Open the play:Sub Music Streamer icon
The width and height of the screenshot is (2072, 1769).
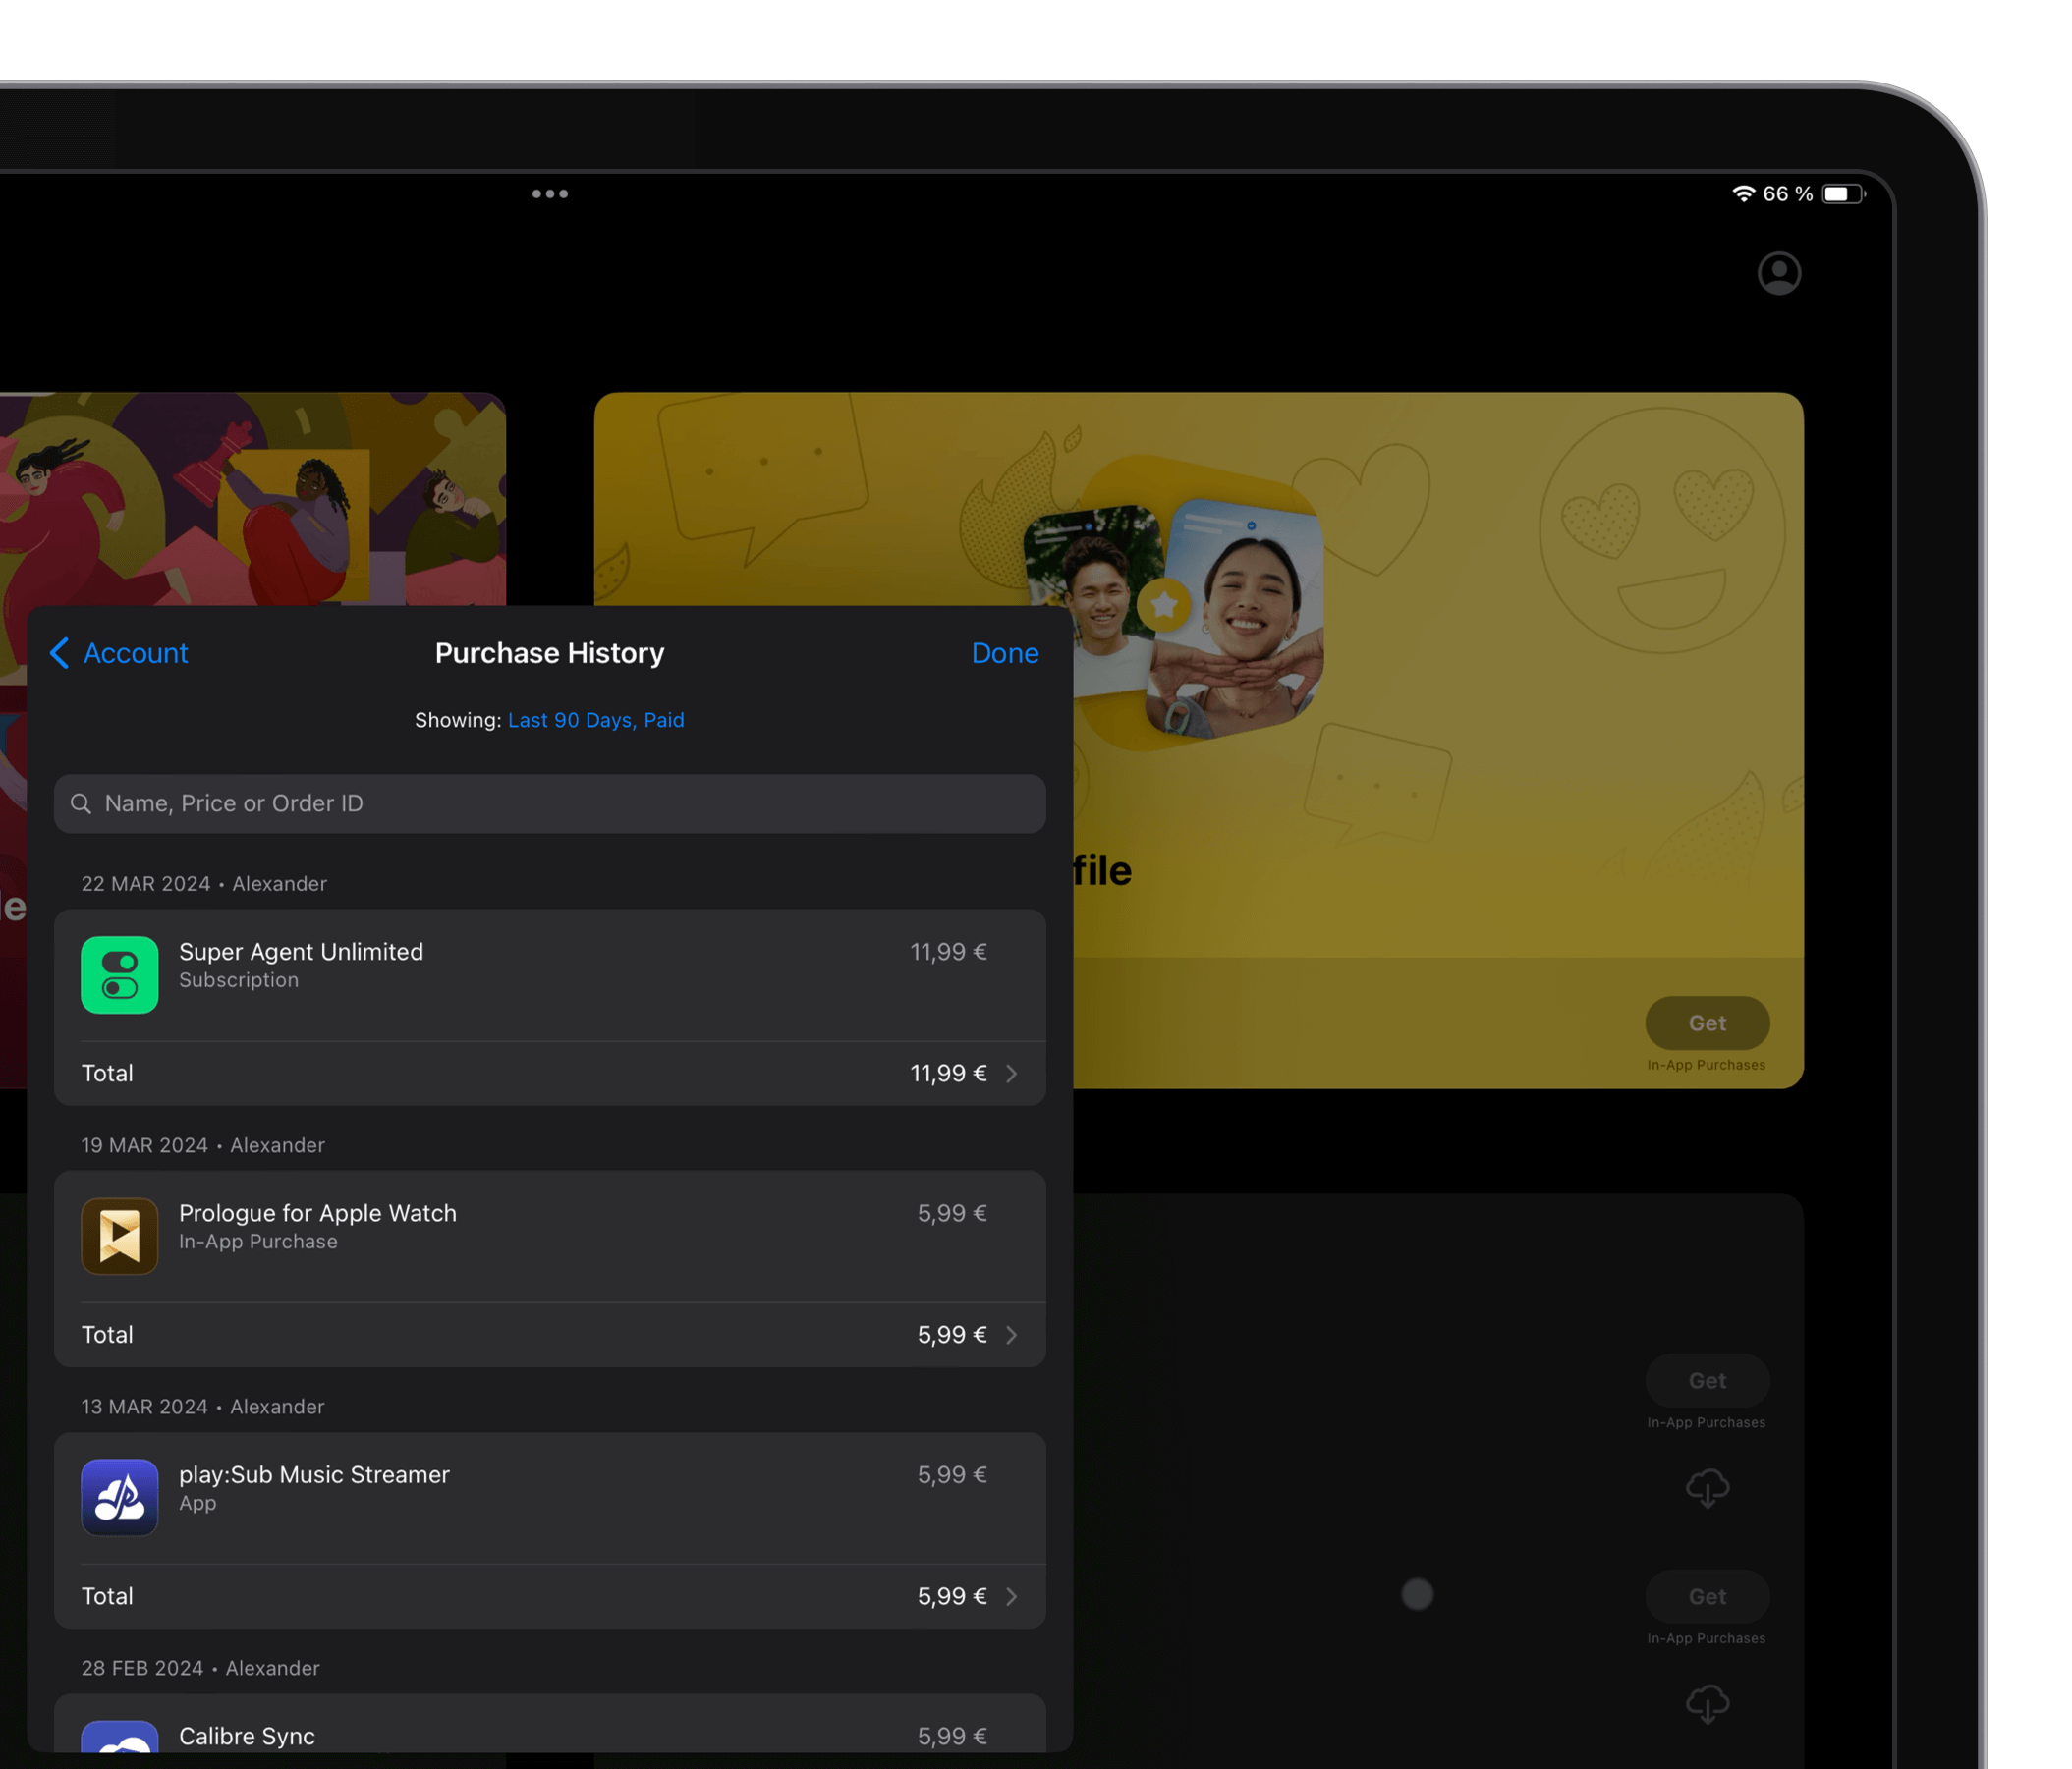[119, 1497]
